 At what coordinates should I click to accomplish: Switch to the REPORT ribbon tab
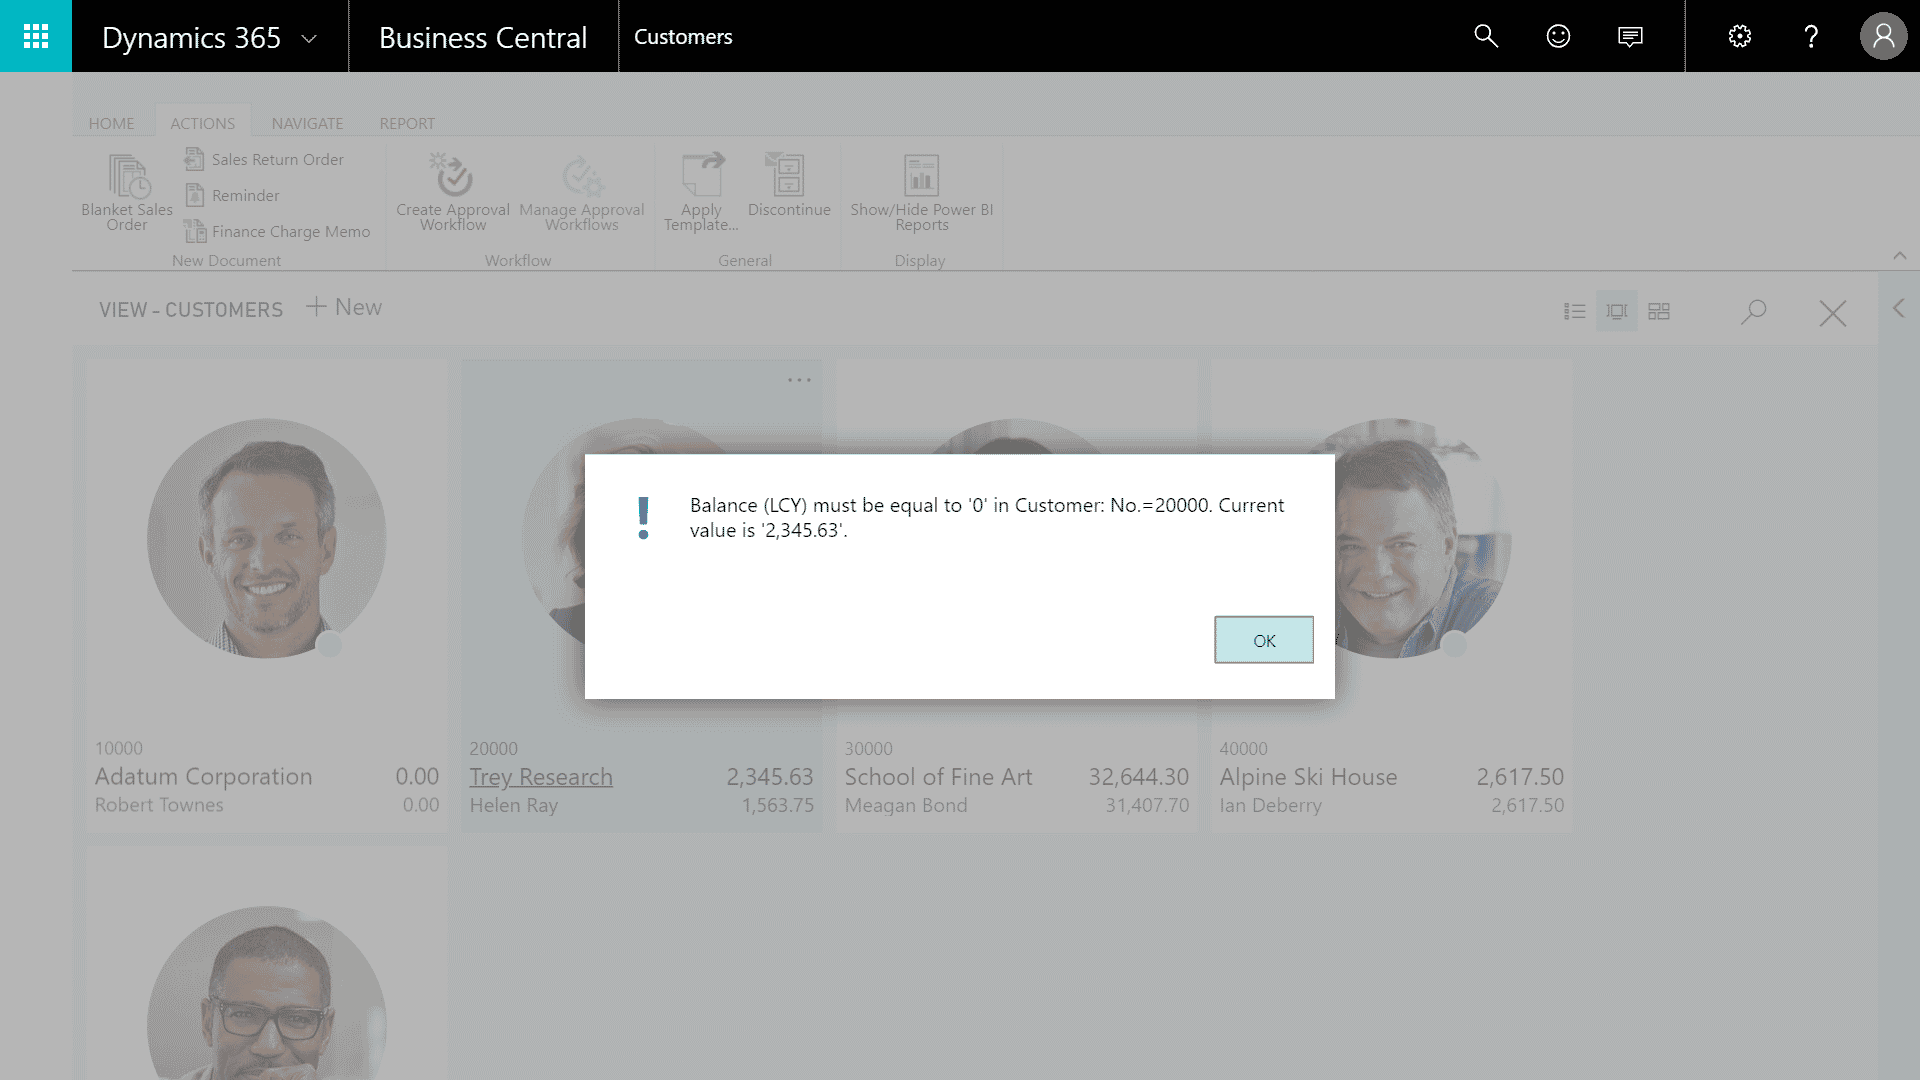coord(407,123)
